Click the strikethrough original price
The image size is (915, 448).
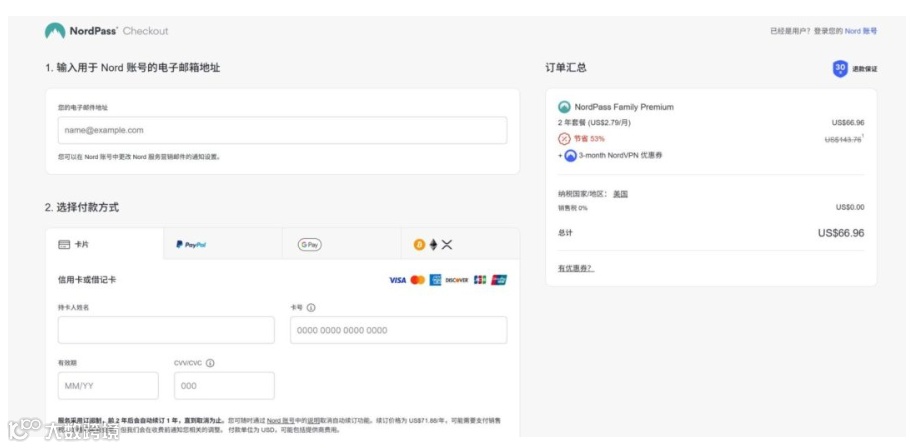click(x=843, y=139)
